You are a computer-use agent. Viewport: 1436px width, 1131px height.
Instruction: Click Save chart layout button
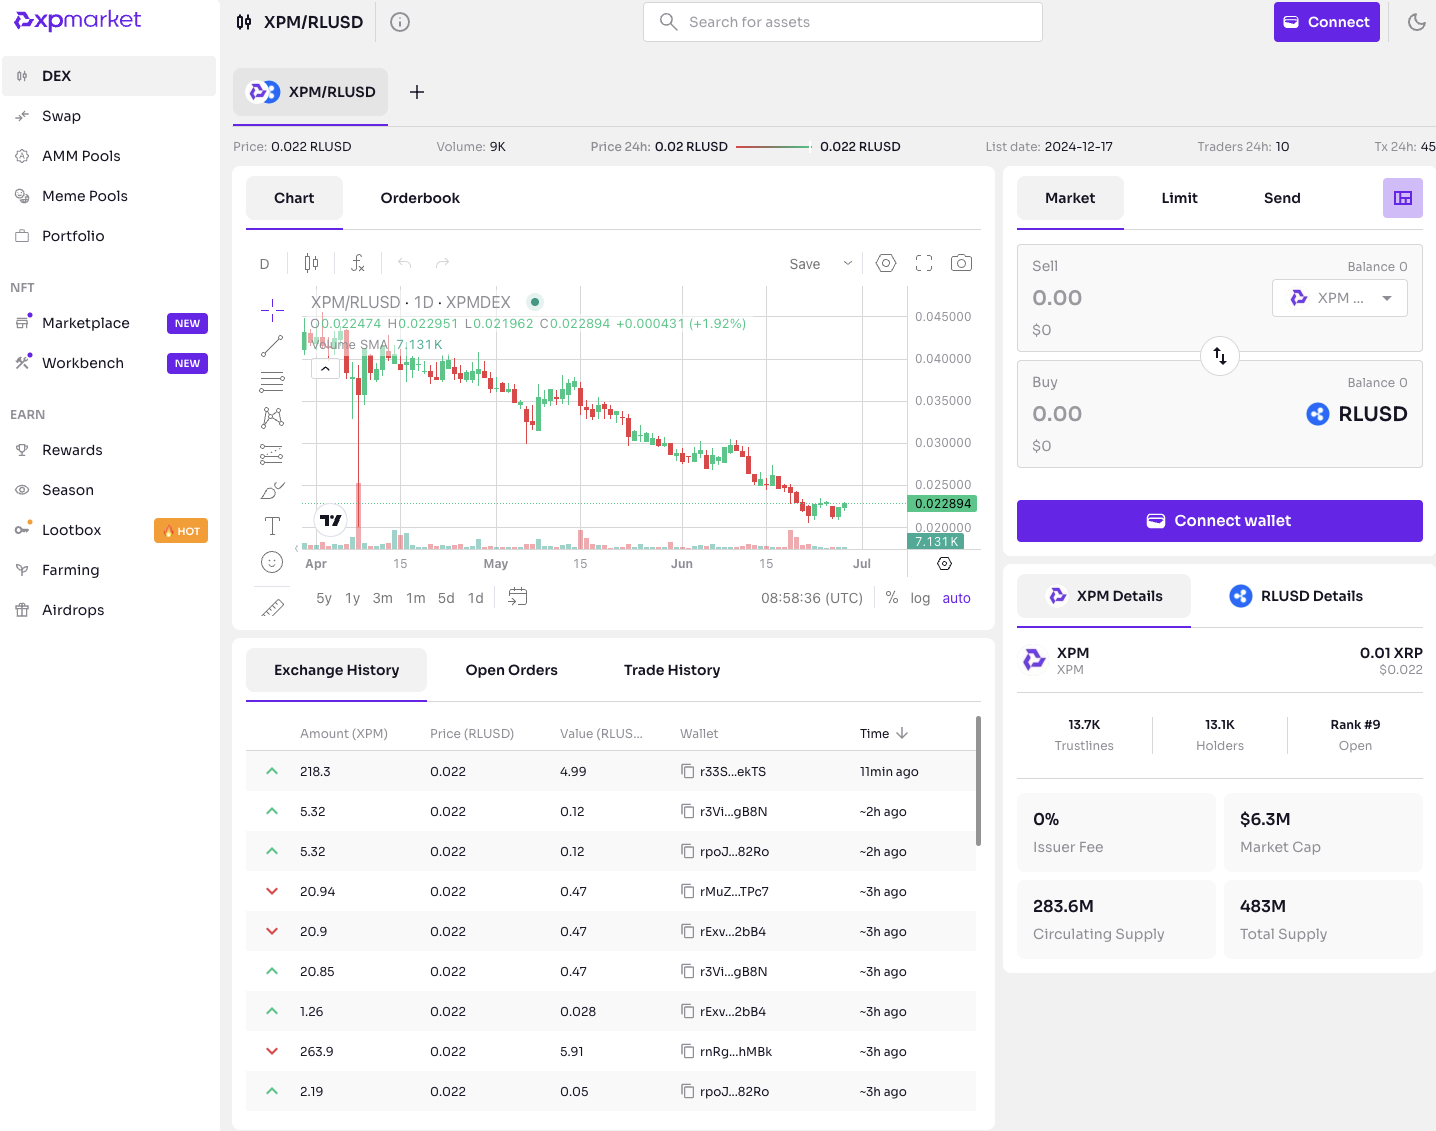(x=805, y=264)
